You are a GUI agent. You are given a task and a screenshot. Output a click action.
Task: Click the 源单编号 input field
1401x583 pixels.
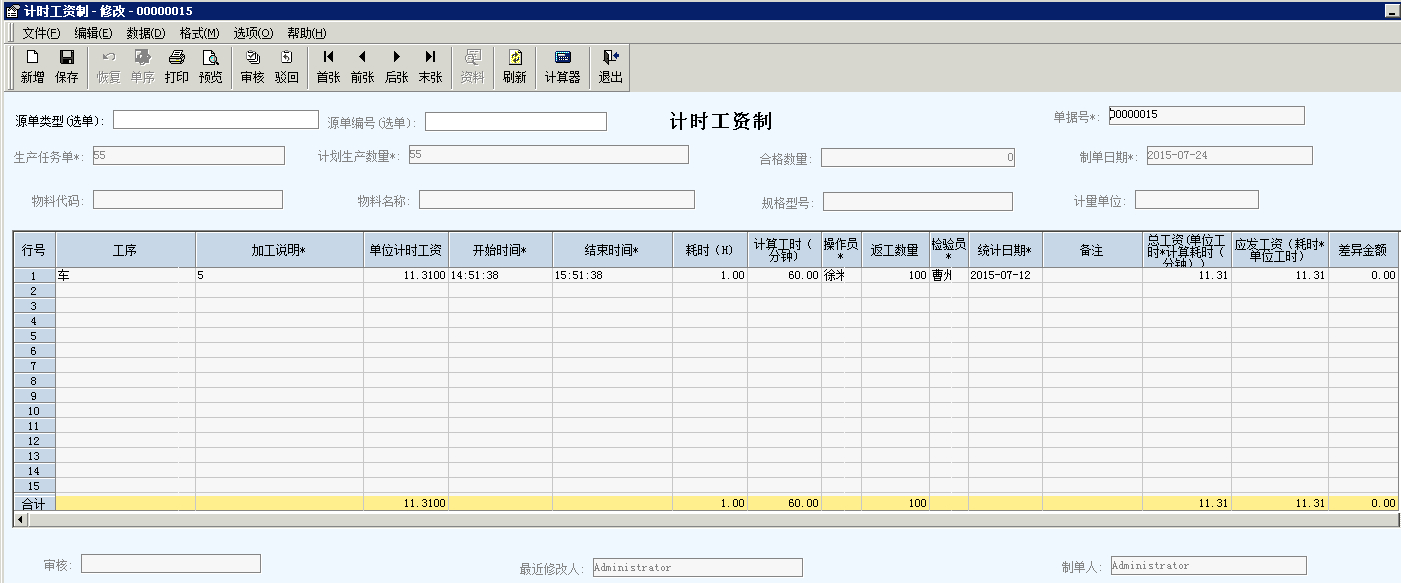tap(516, 122)
